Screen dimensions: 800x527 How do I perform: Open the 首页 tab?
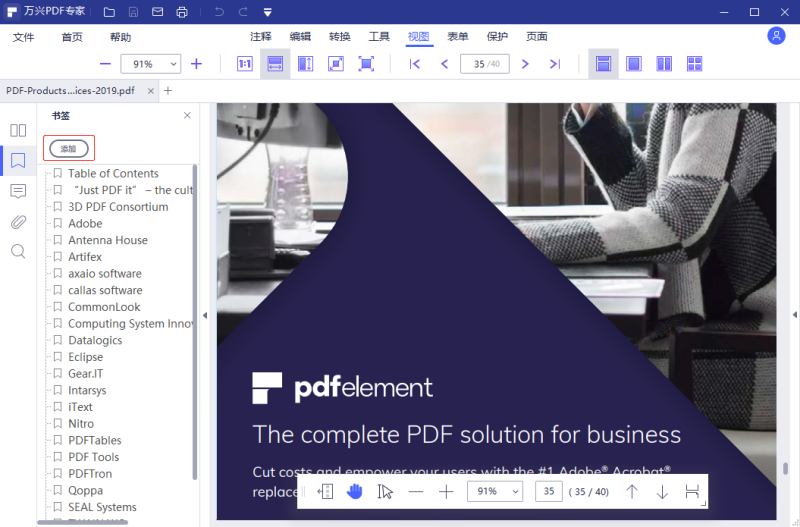72,37
